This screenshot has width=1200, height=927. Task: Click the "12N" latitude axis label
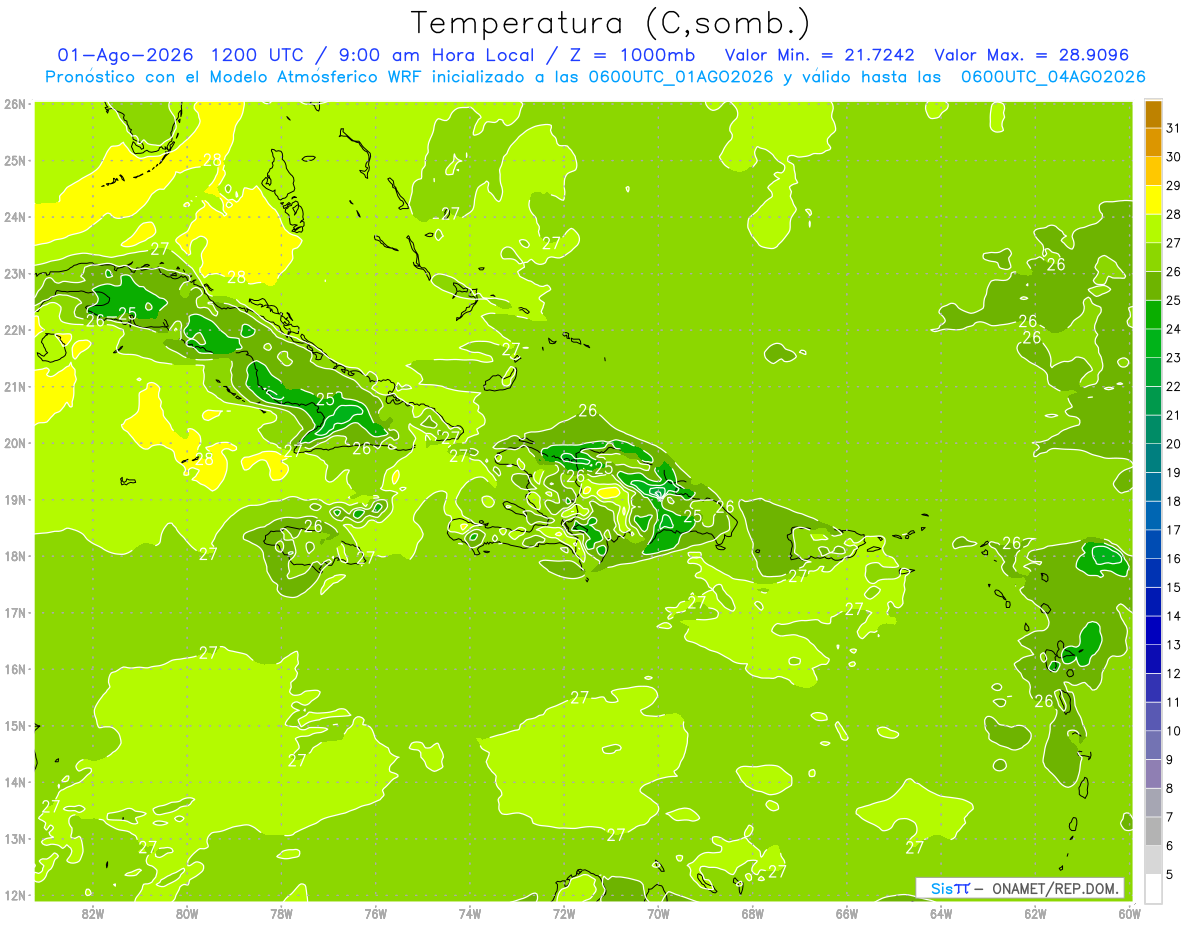click(x=15, y=895)
